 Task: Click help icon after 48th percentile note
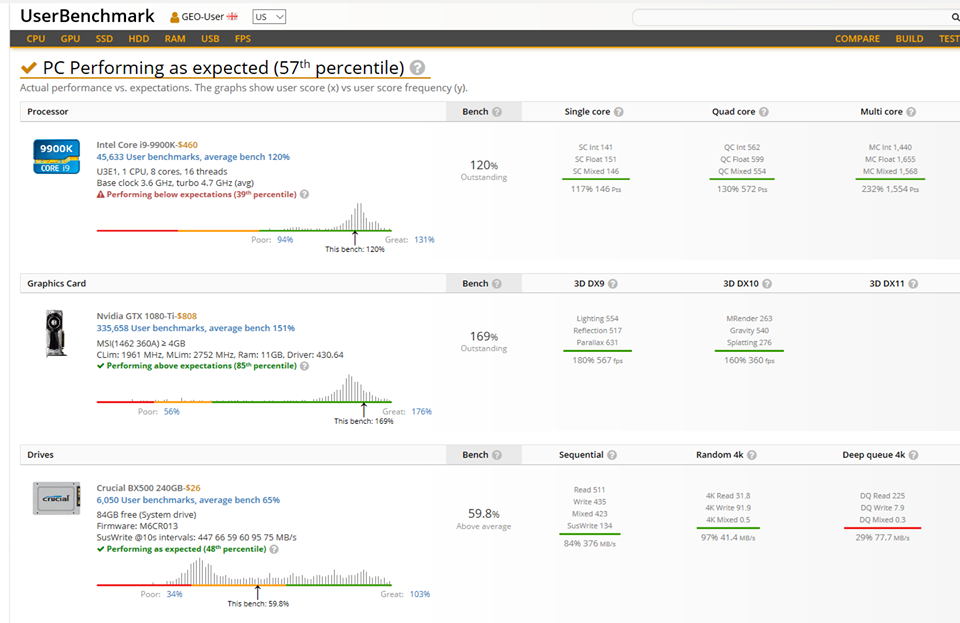(x=274, y=550)
